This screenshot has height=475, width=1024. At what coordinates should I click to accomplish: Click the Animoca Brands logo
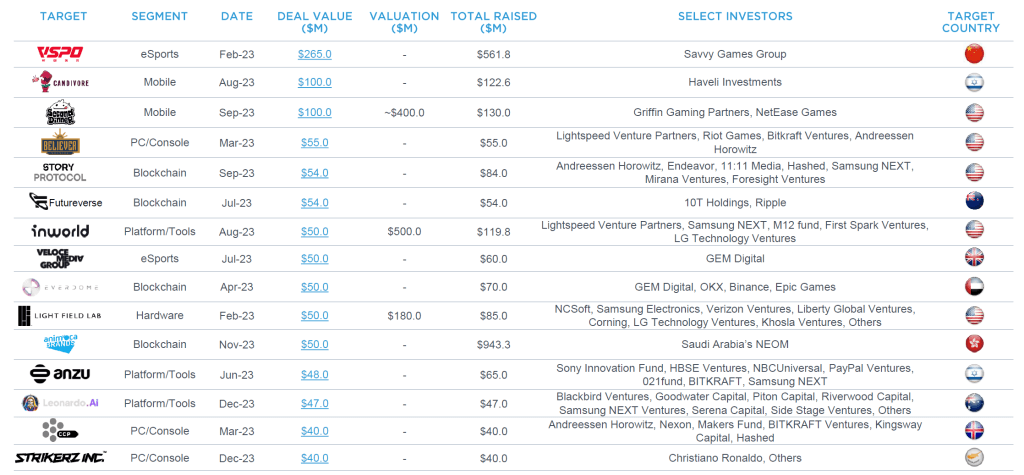tap(59, 344)
